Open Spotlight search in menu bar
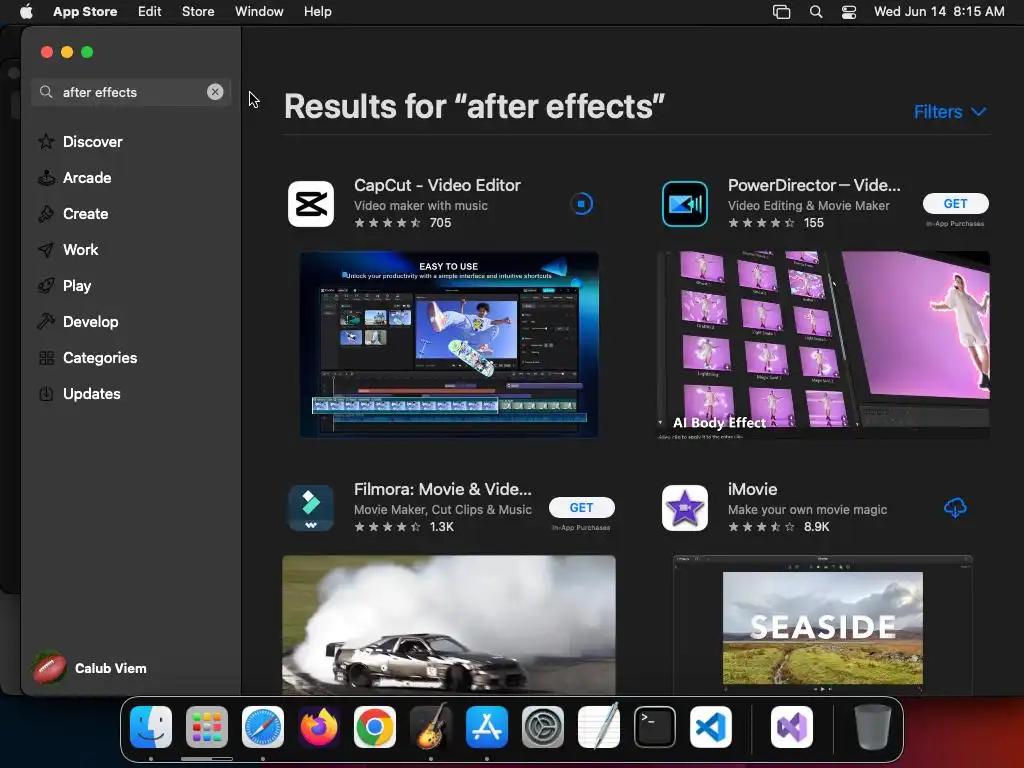1024x768 pixels. 816,12
